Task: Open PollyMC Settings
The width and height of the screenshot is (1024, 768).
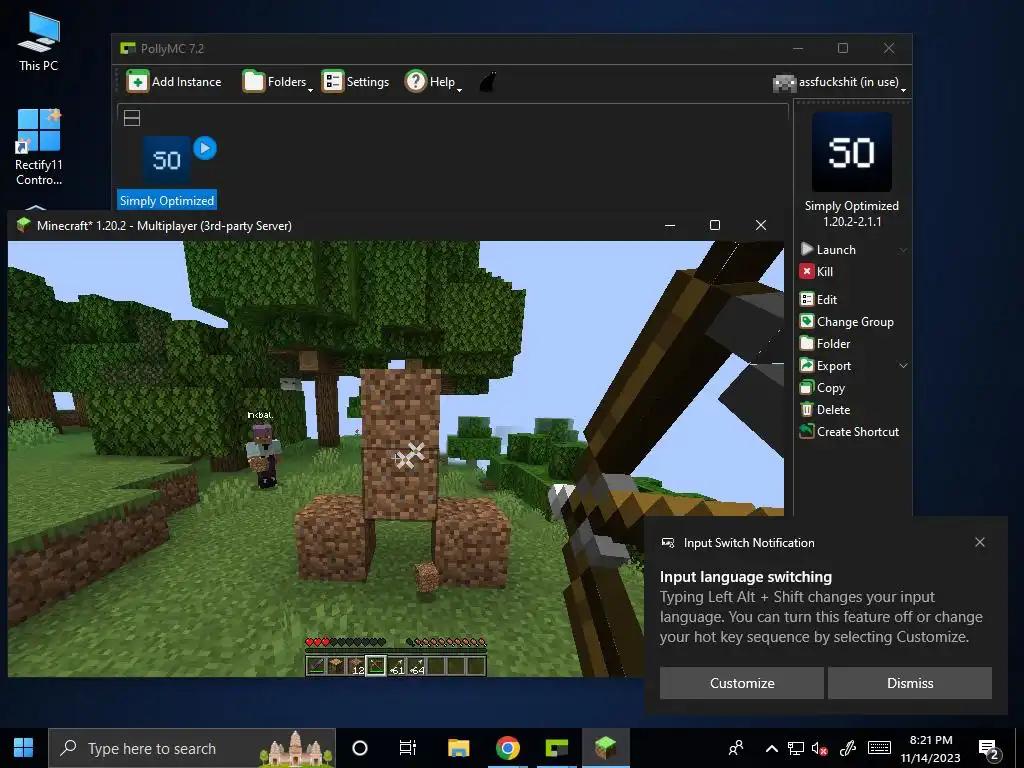Action: tap(355, 82)
